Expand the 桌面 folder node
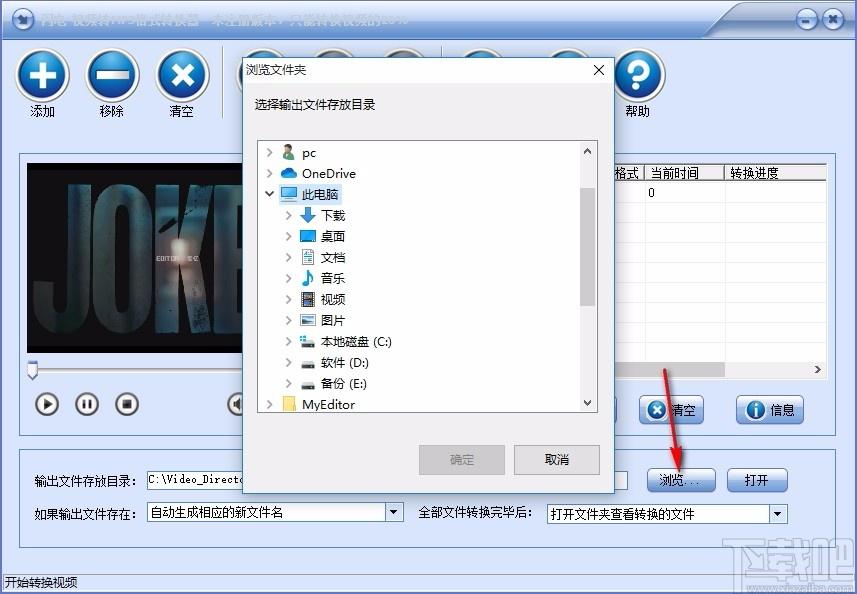 [289, 236]
